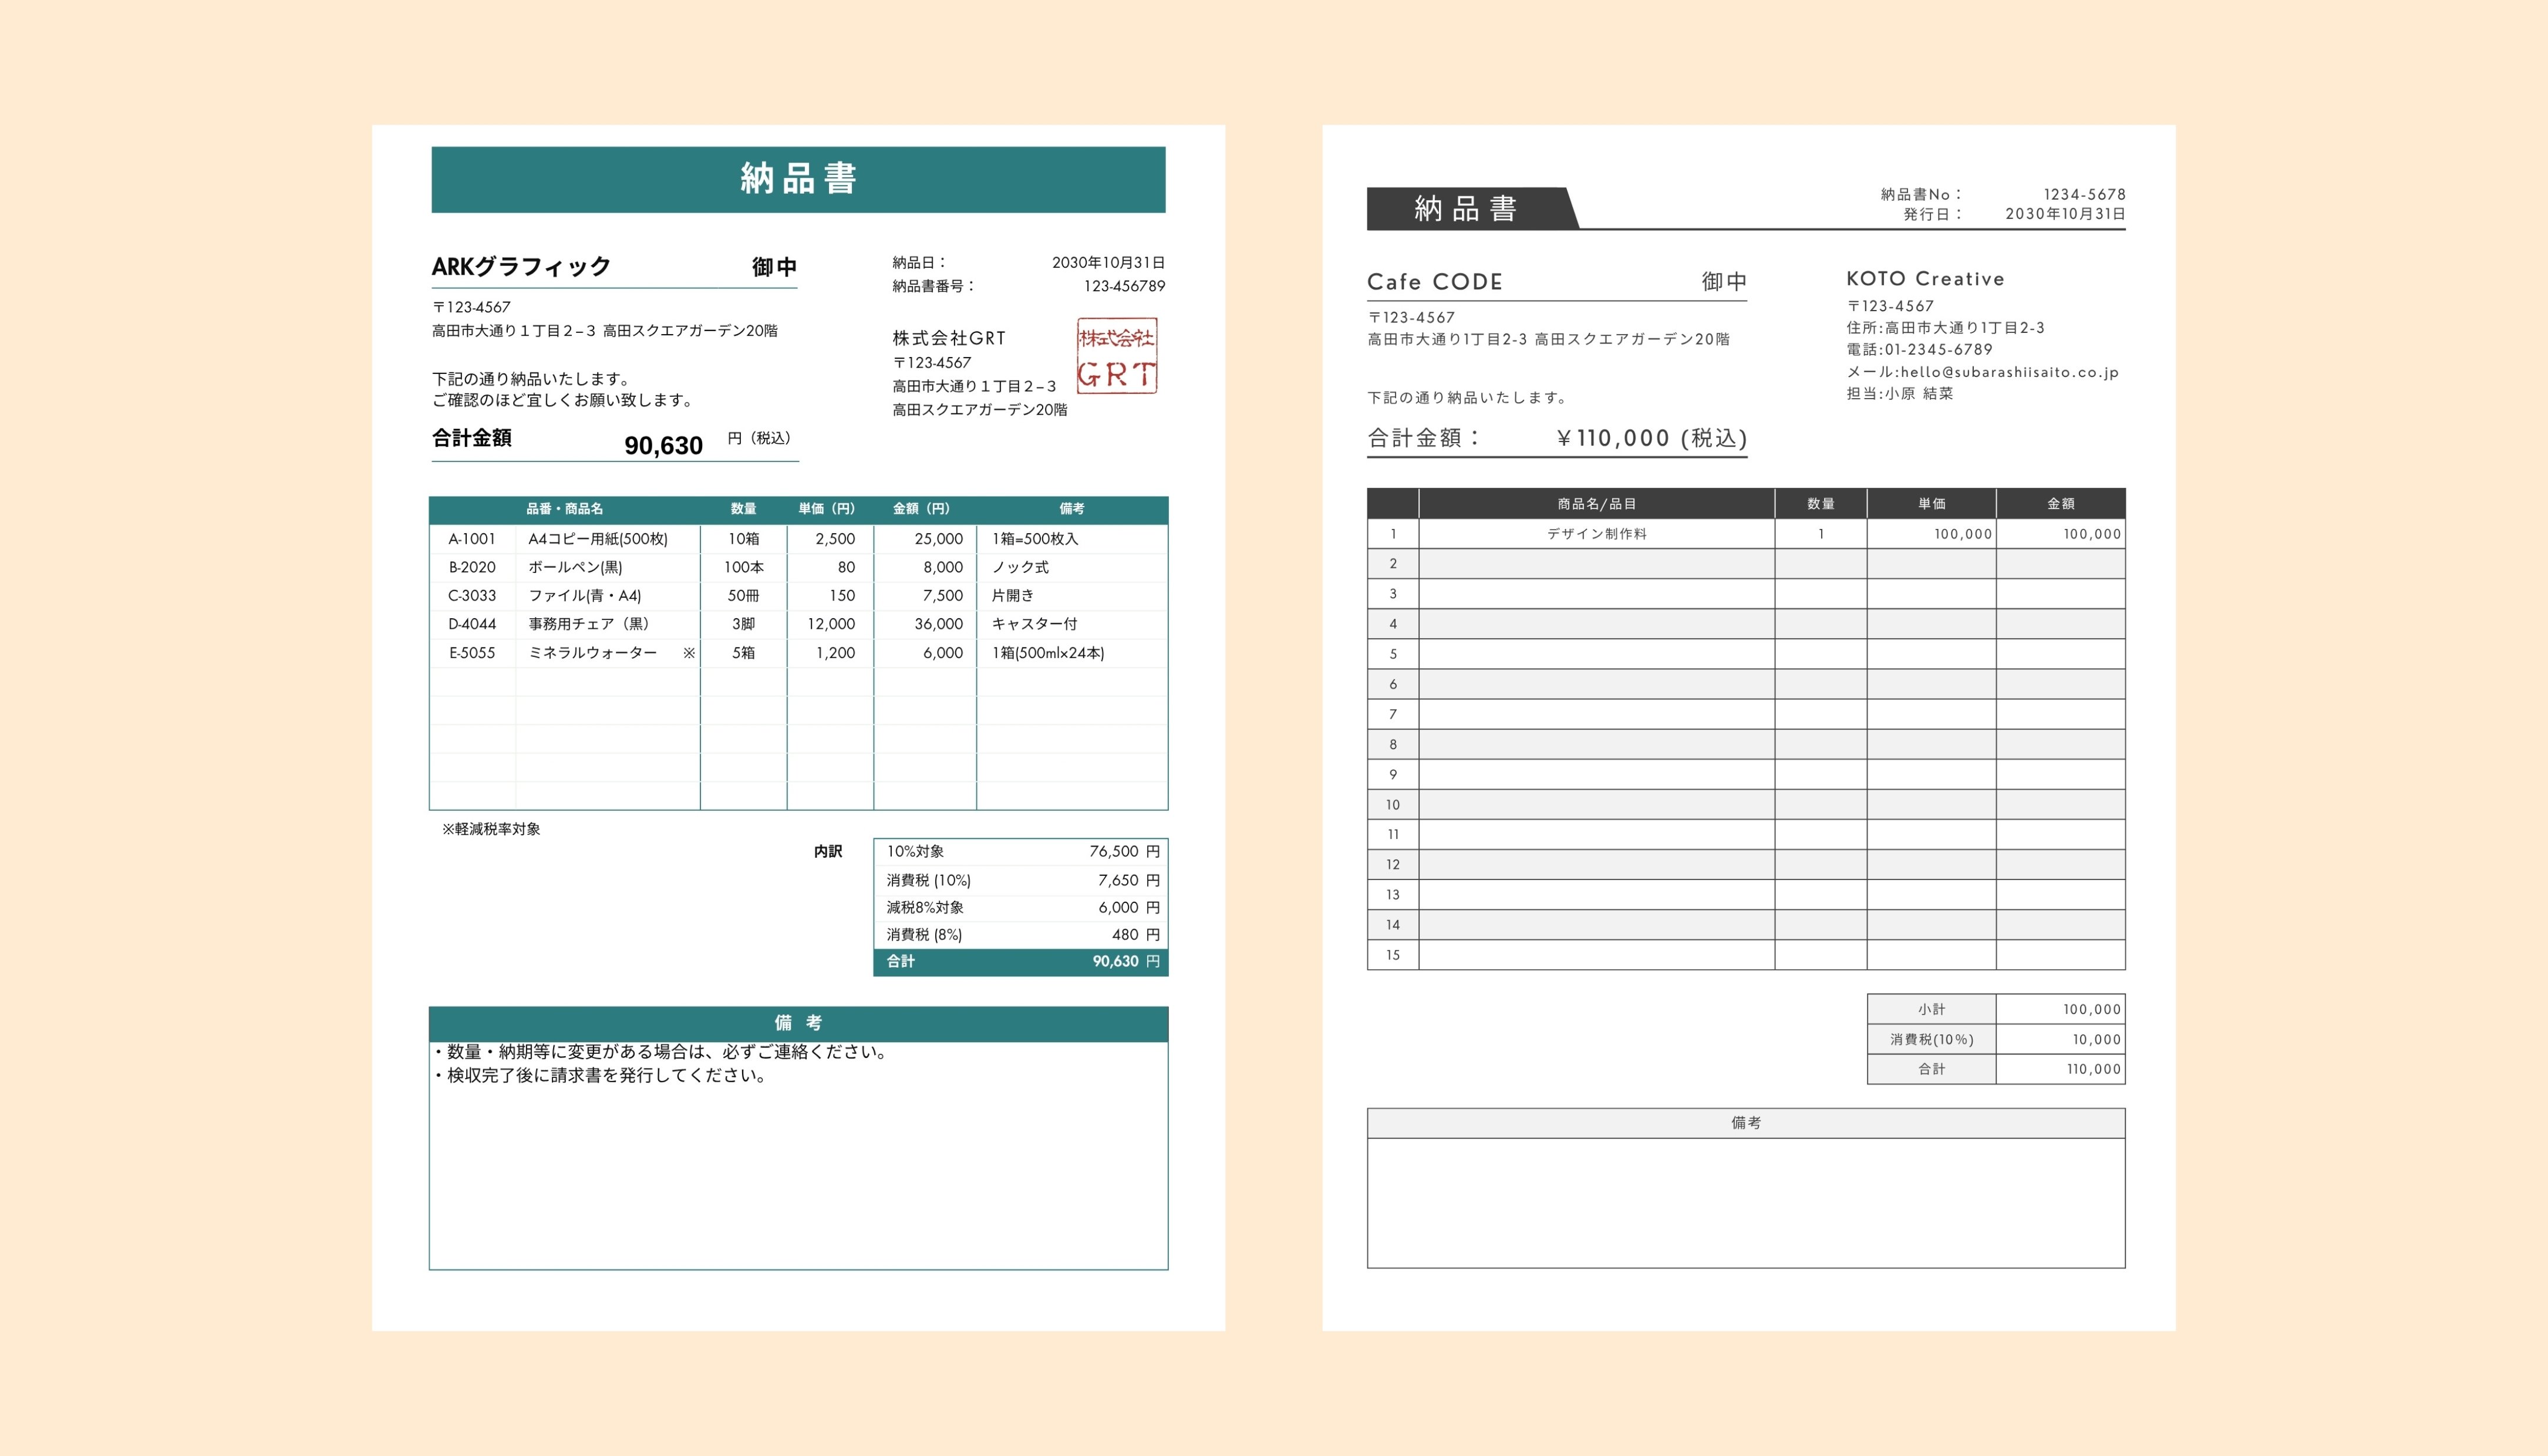The width and height of the screenshot is (2548, 1456).
Task: Select the ARKグラフィック recipient name
Action: [521, 267]
